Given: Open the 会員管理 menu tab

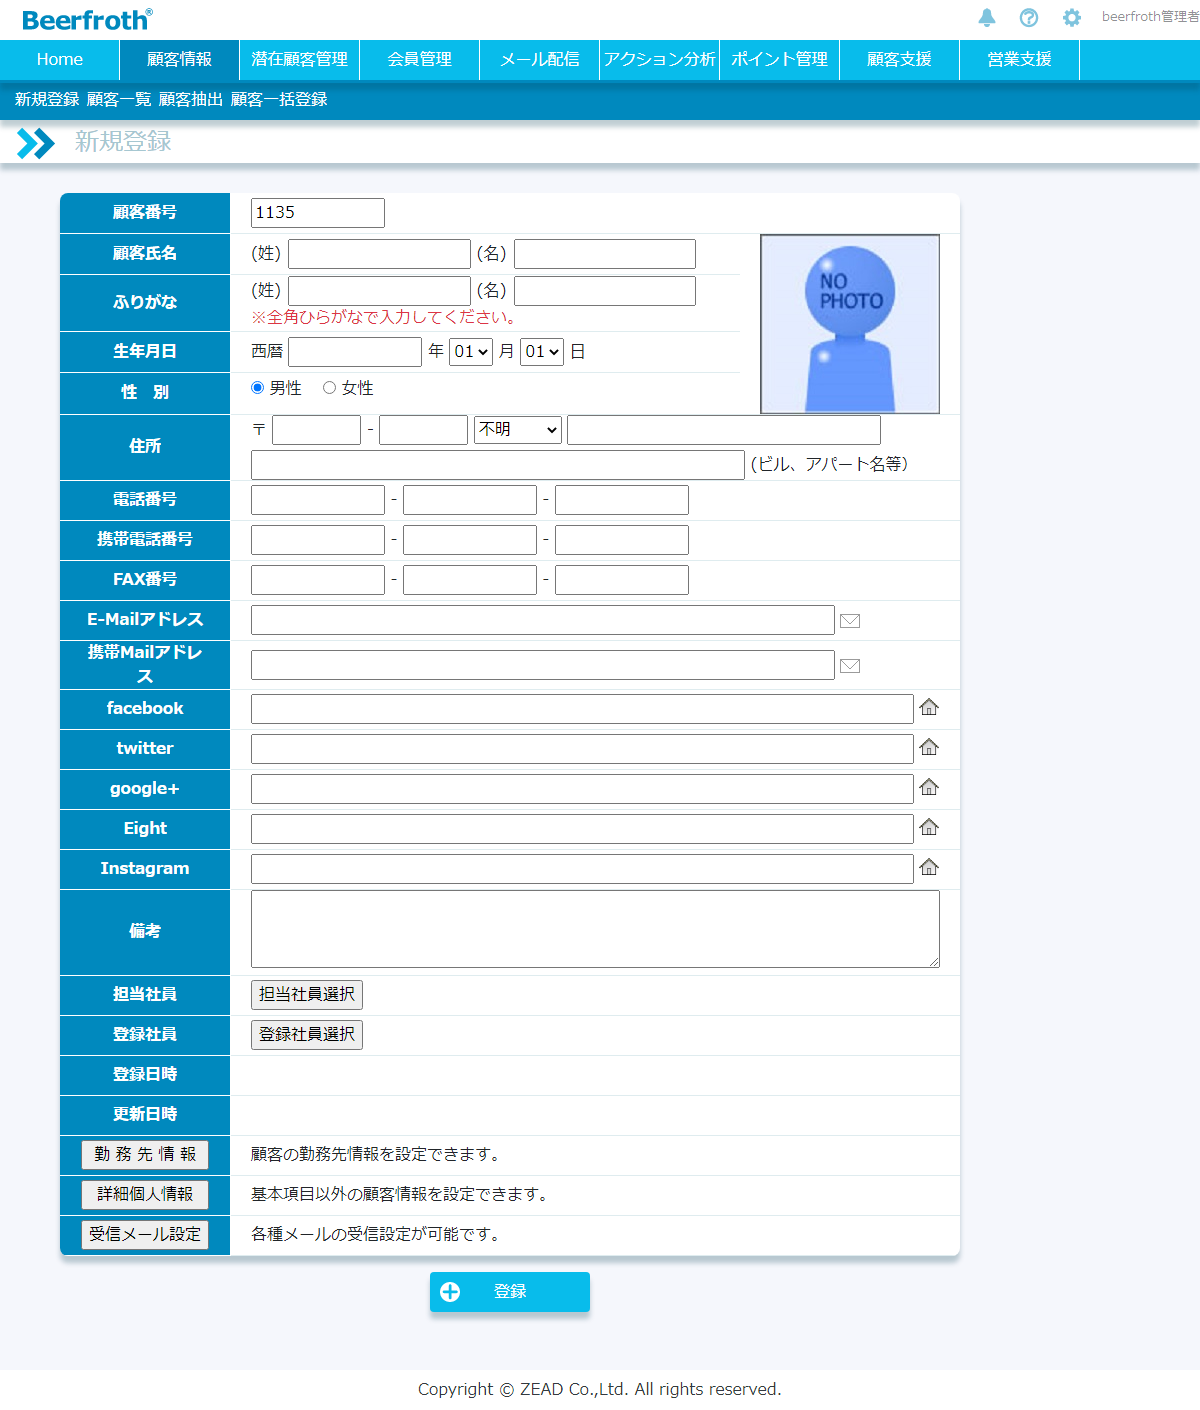Looking at the screenshot, I should pos(419,59).
